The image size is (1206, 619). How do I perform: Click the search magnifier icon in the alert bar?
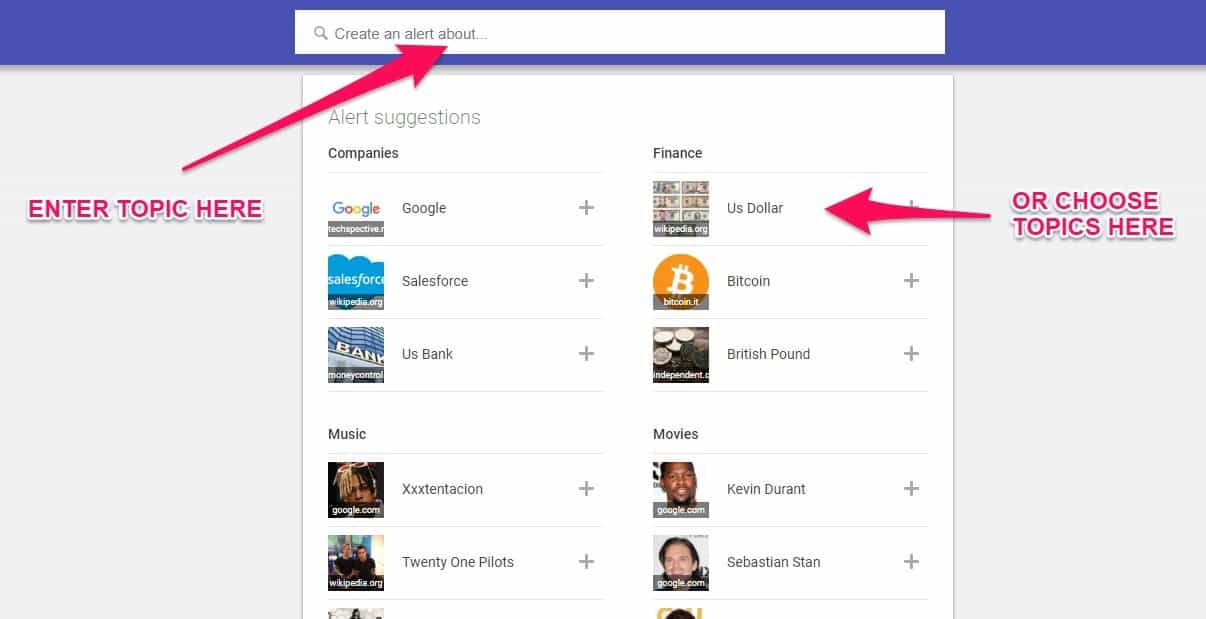(x=320, y=32)
